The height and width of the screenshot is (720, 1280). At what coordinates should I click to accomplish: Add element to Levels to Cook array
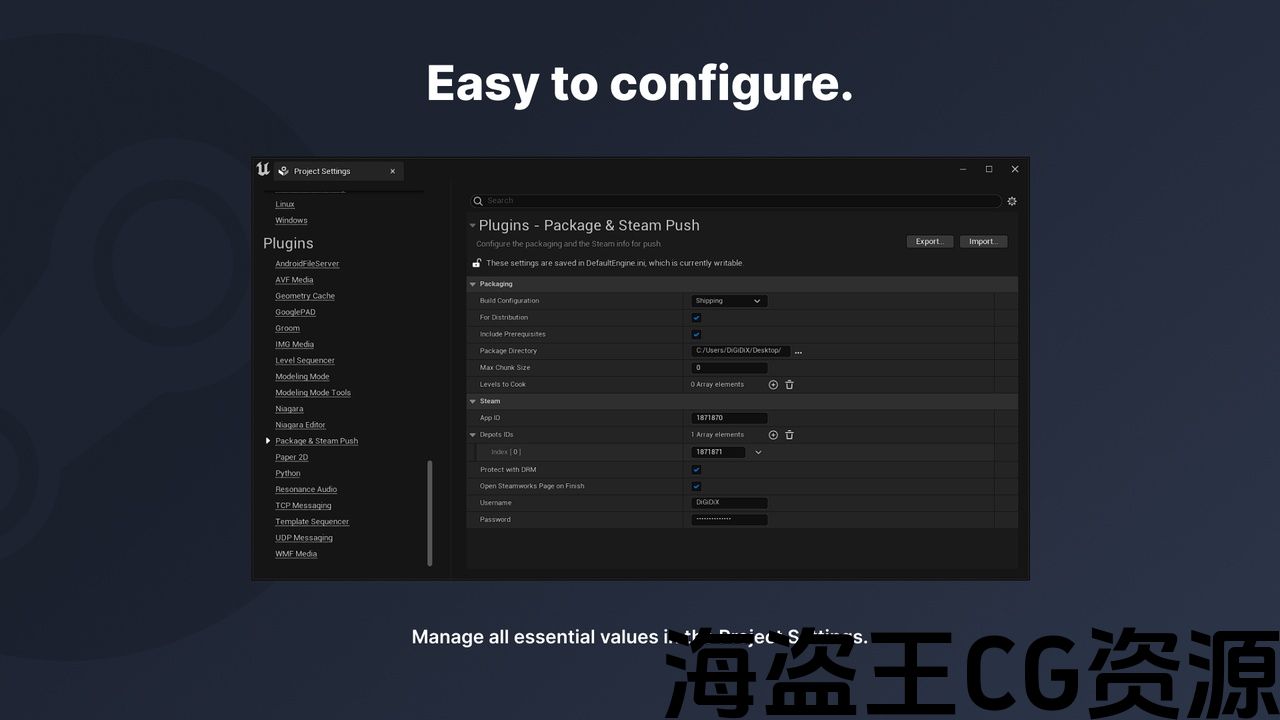773,385
